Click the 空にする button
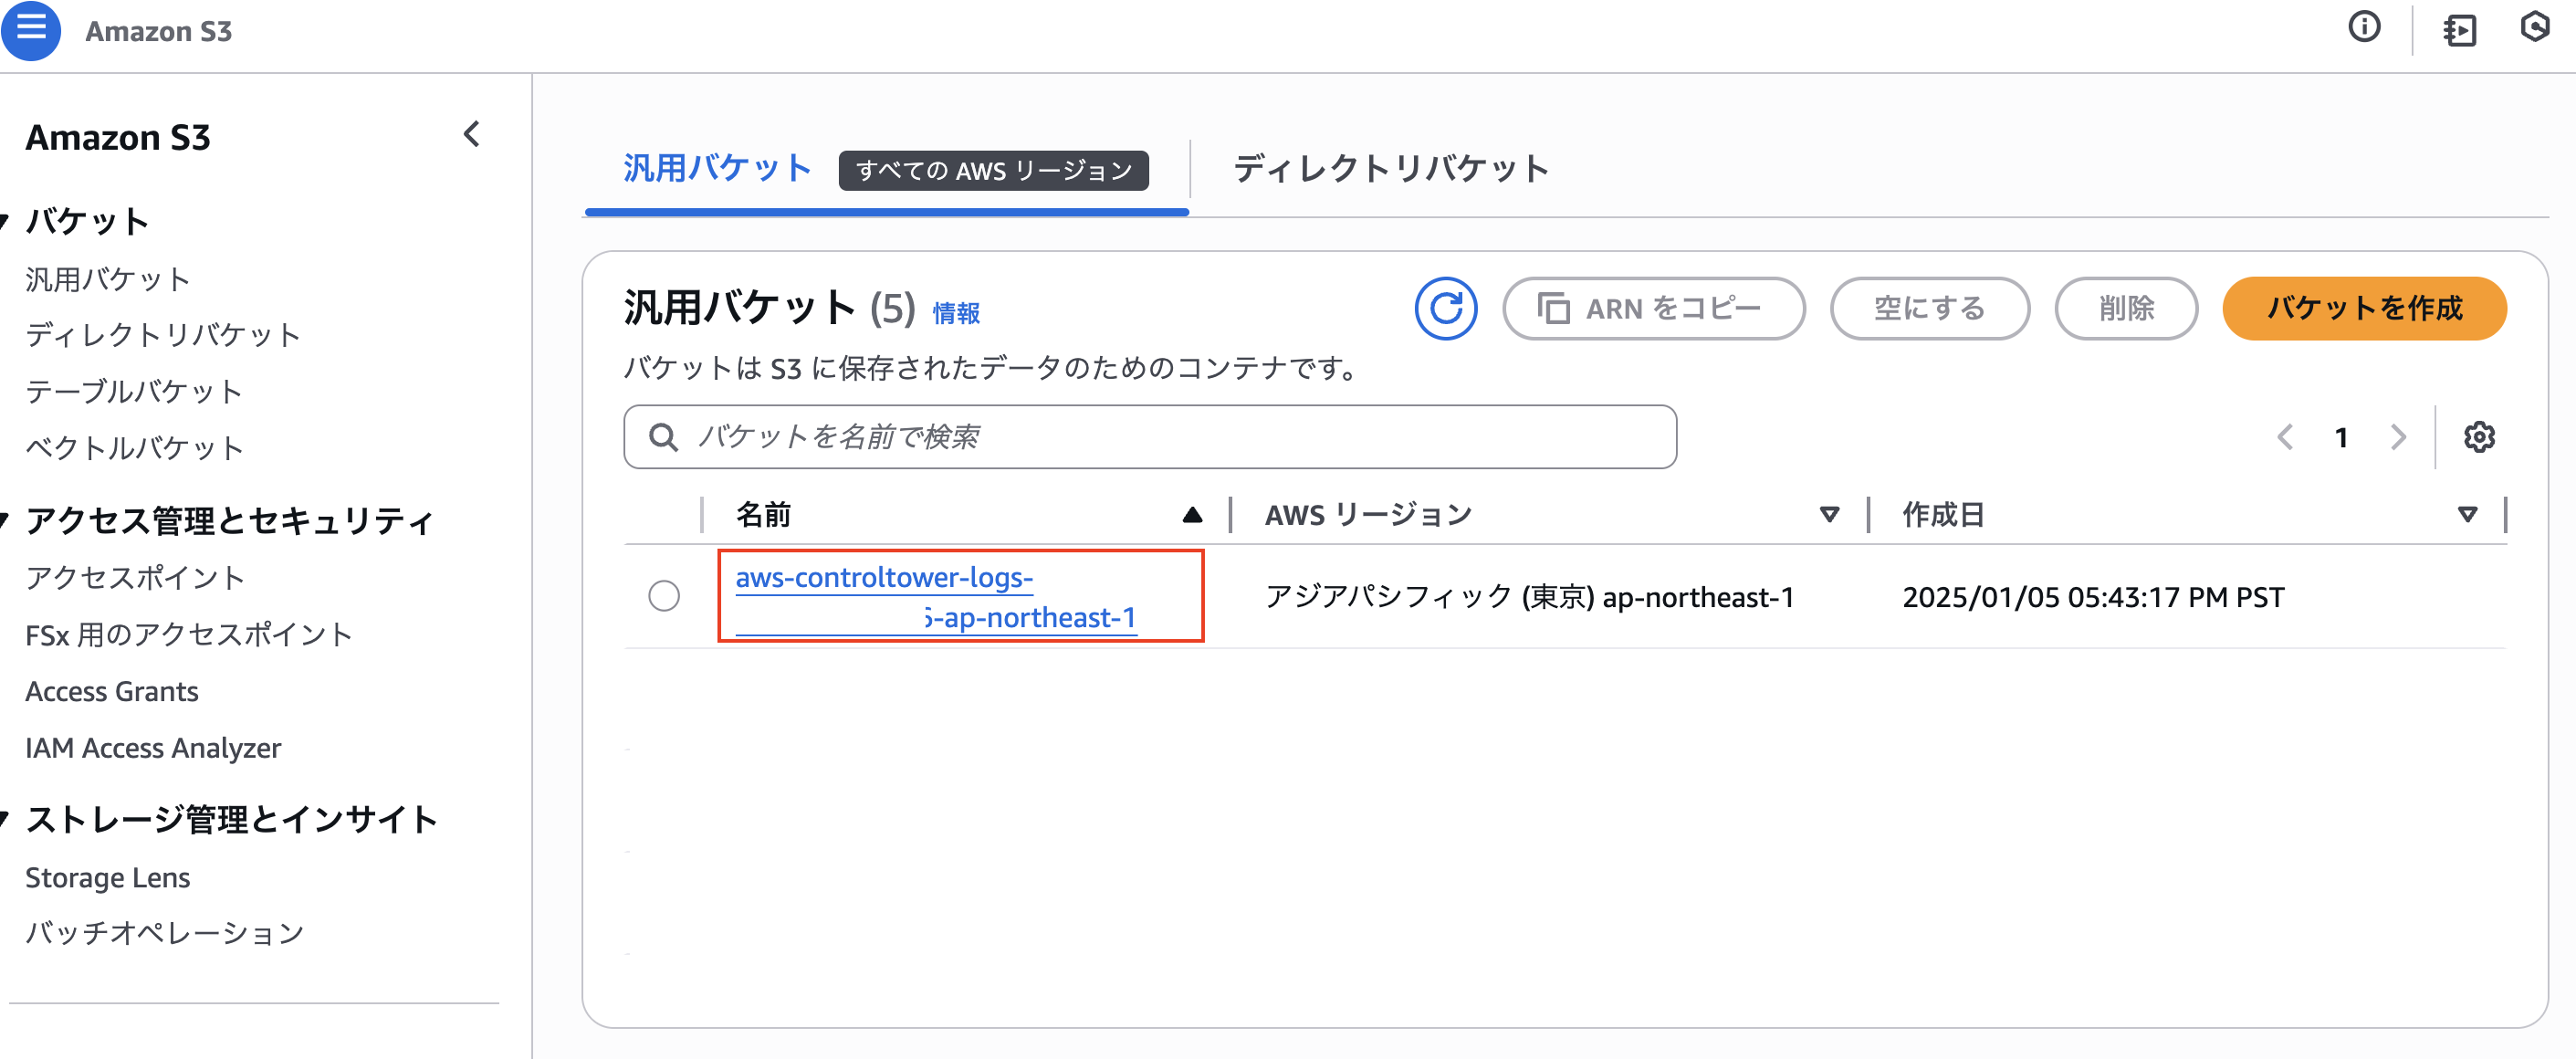 1929,308
